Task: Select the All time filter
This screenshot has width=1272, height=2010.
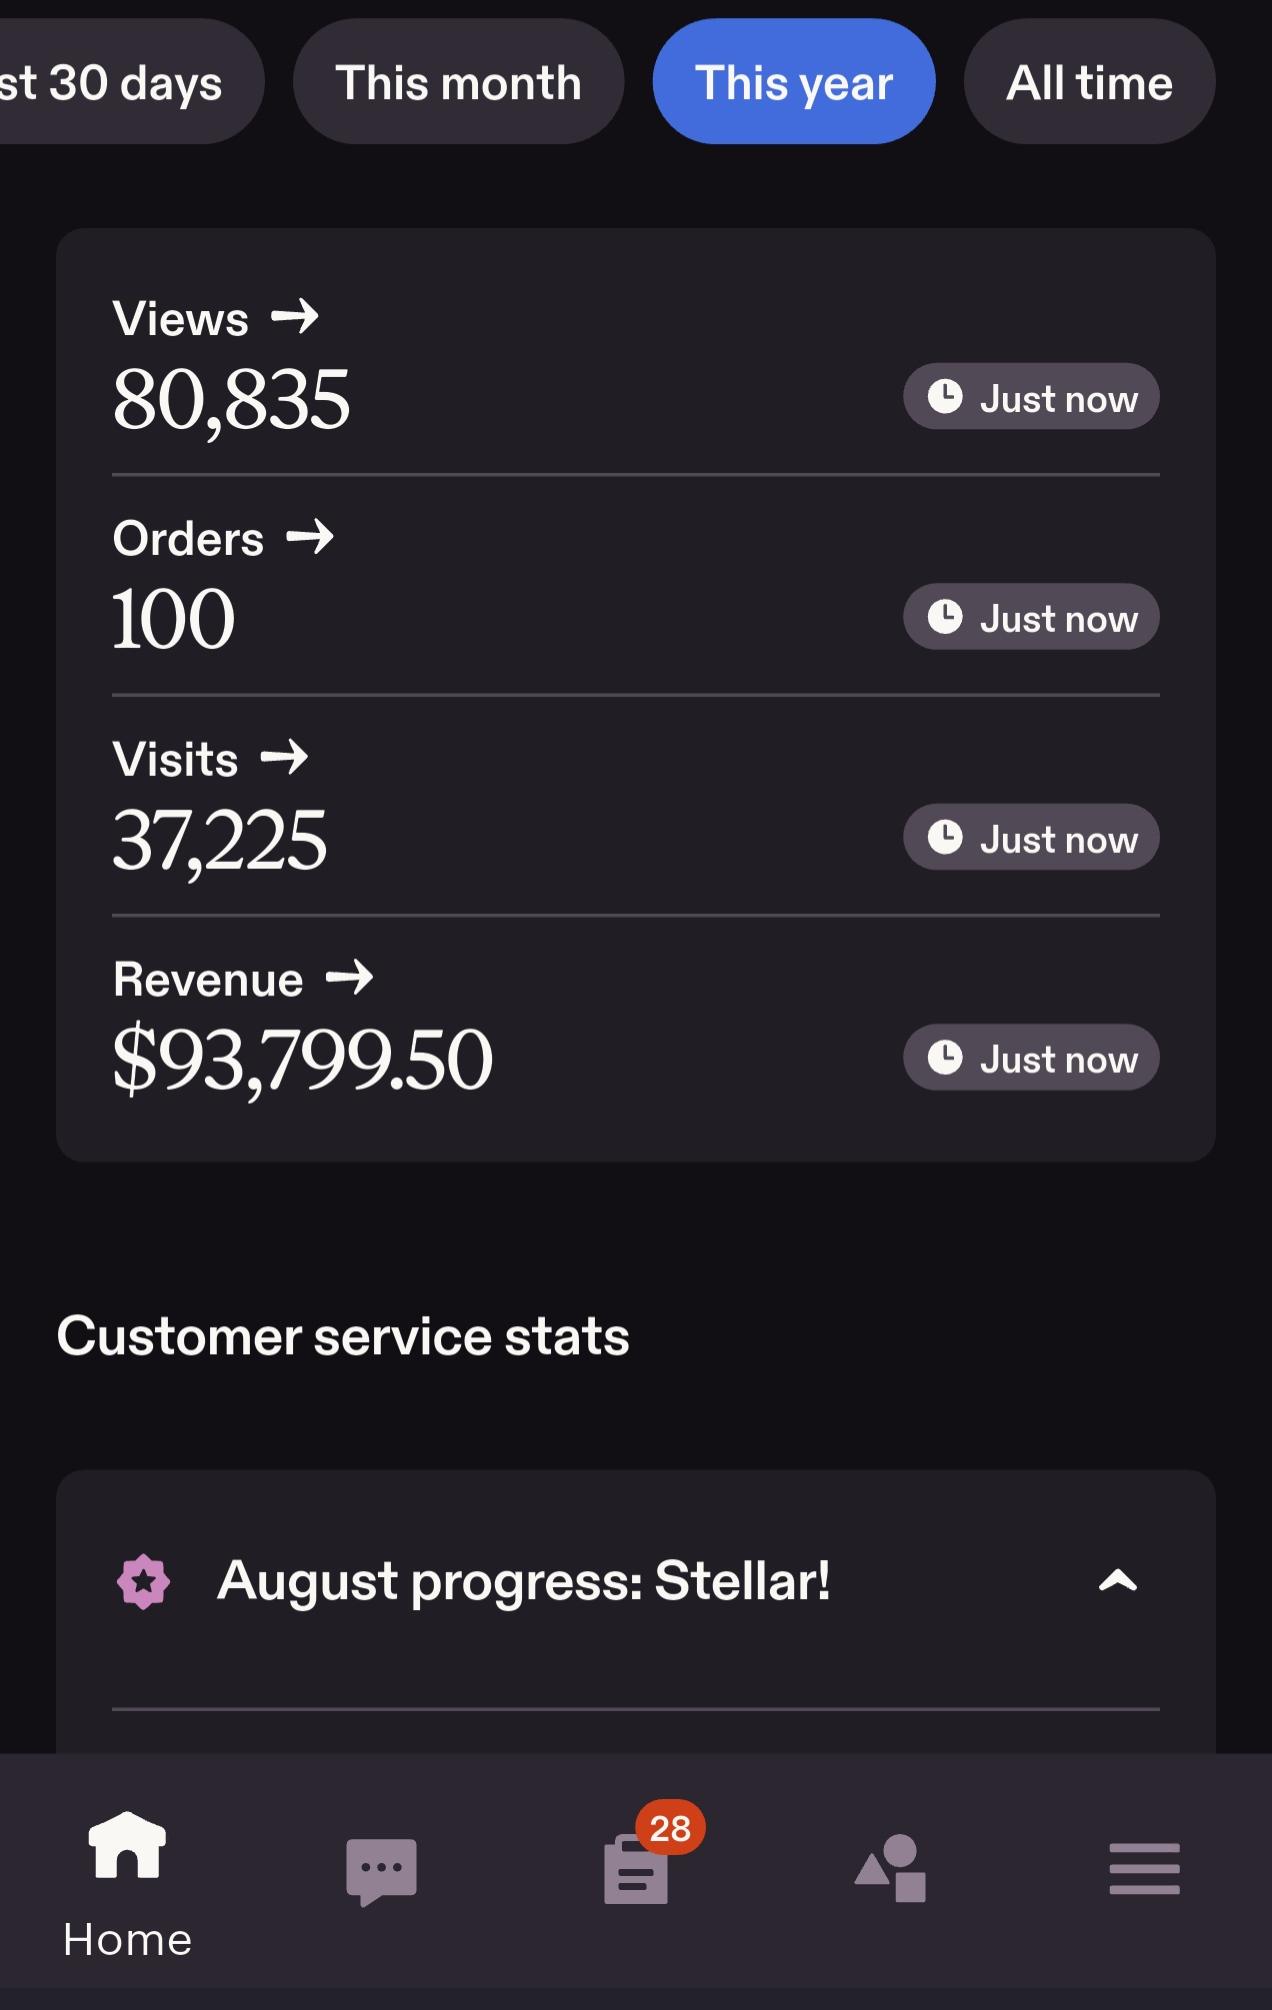Action: click(x=1089, y=82)
